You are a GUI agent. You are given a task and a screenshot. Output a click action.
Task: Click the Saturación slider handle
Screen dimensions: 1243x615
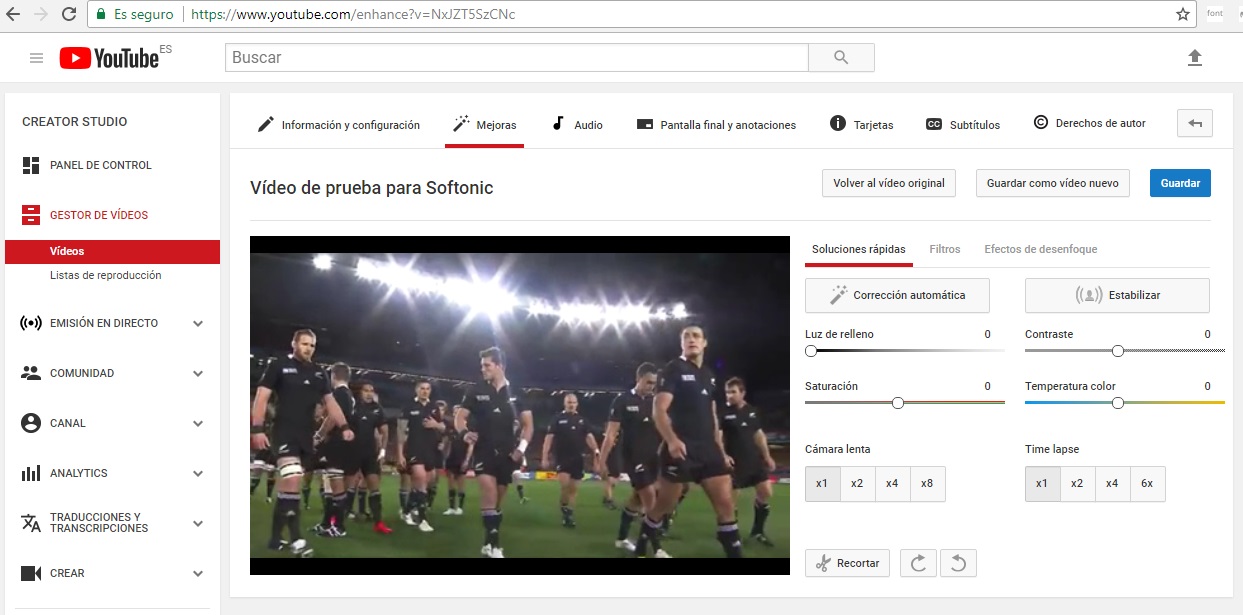click(898, 402)
